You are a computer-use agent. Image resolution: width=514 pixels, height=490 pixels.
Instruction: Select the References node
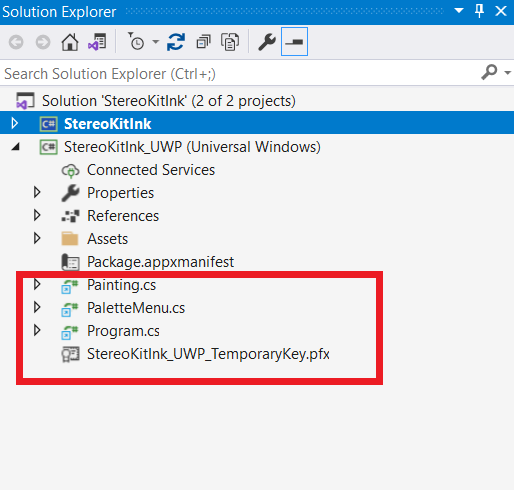(x=123, y=216)
